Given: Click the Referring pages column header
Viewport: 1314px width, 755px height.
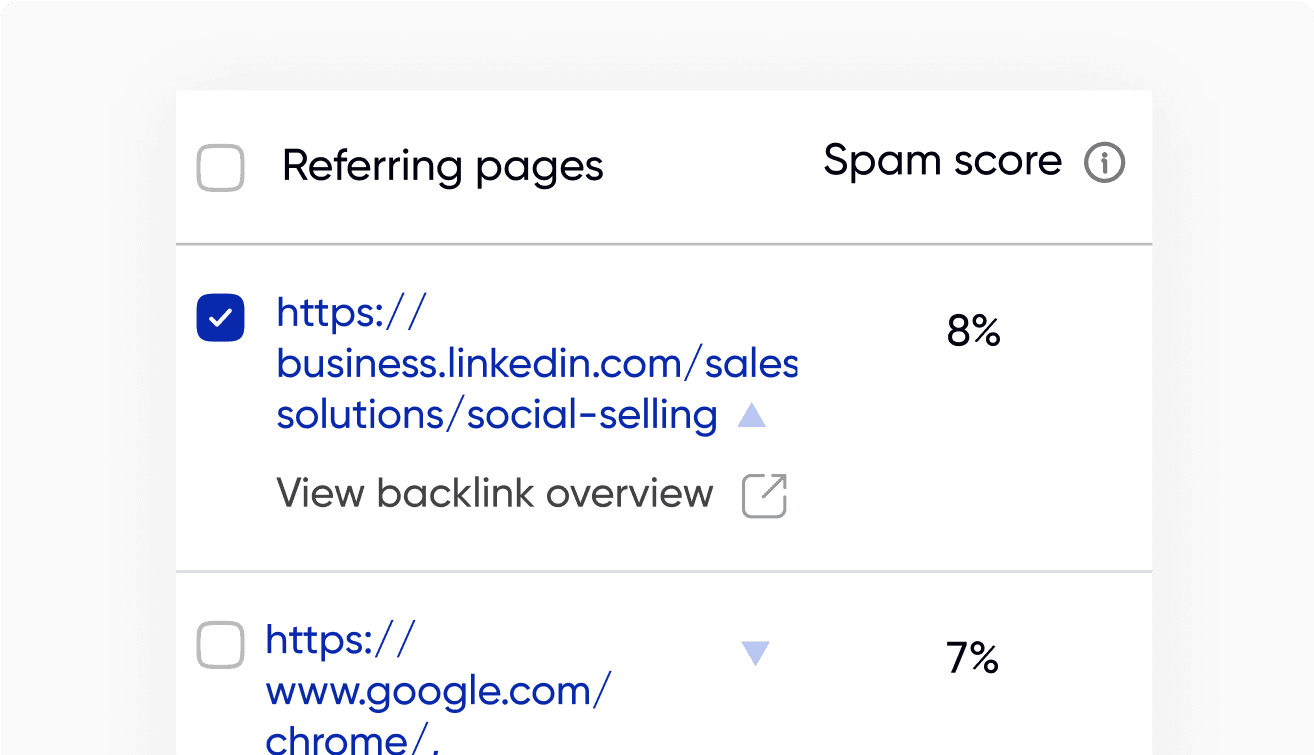Looking at the screenshot, I should click(443, 166).
